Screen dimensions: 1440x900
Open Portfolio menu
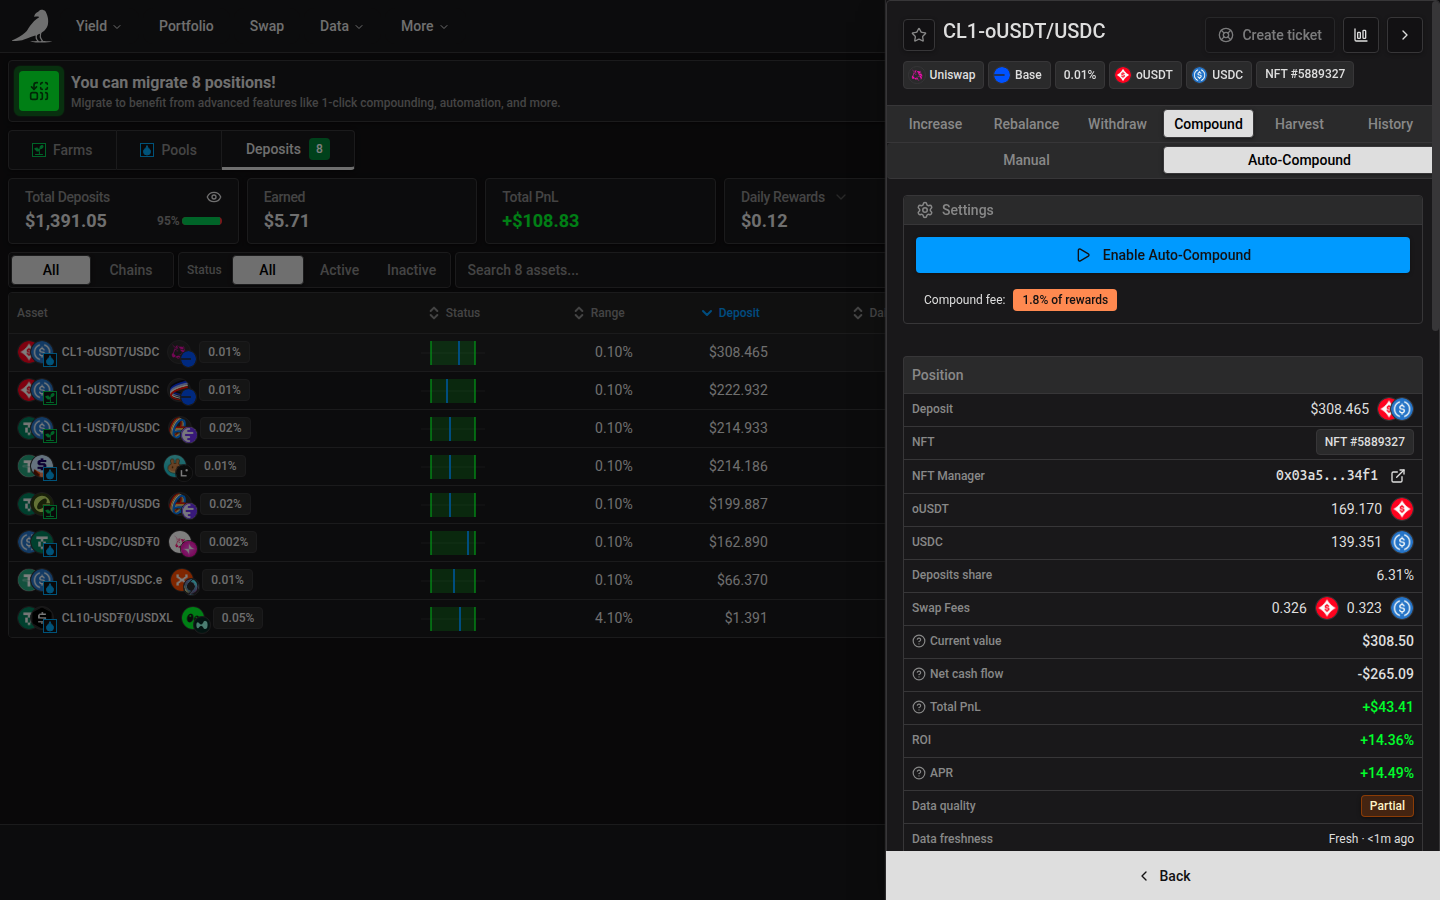186,26
